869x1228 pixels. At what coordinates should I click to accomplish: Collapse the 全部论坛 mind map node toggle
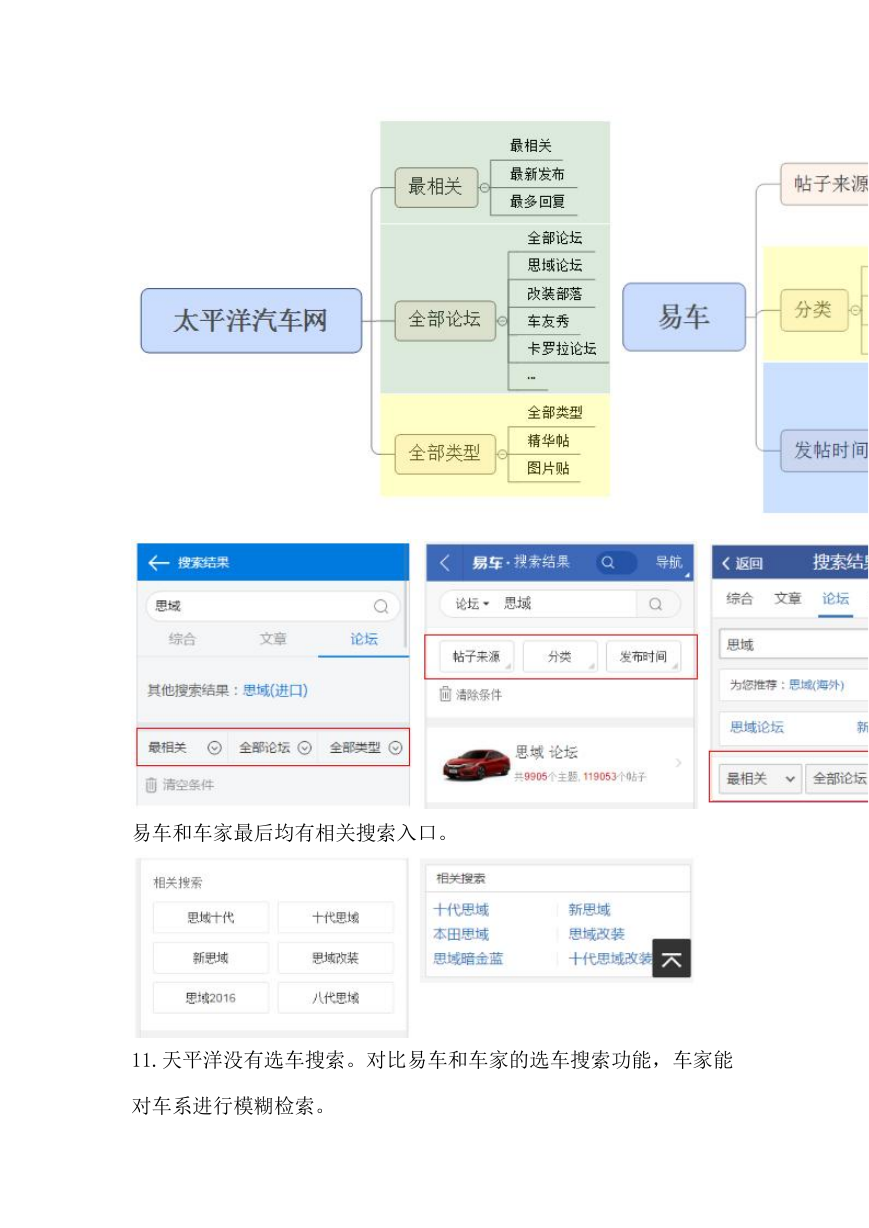tap(502, 320)
